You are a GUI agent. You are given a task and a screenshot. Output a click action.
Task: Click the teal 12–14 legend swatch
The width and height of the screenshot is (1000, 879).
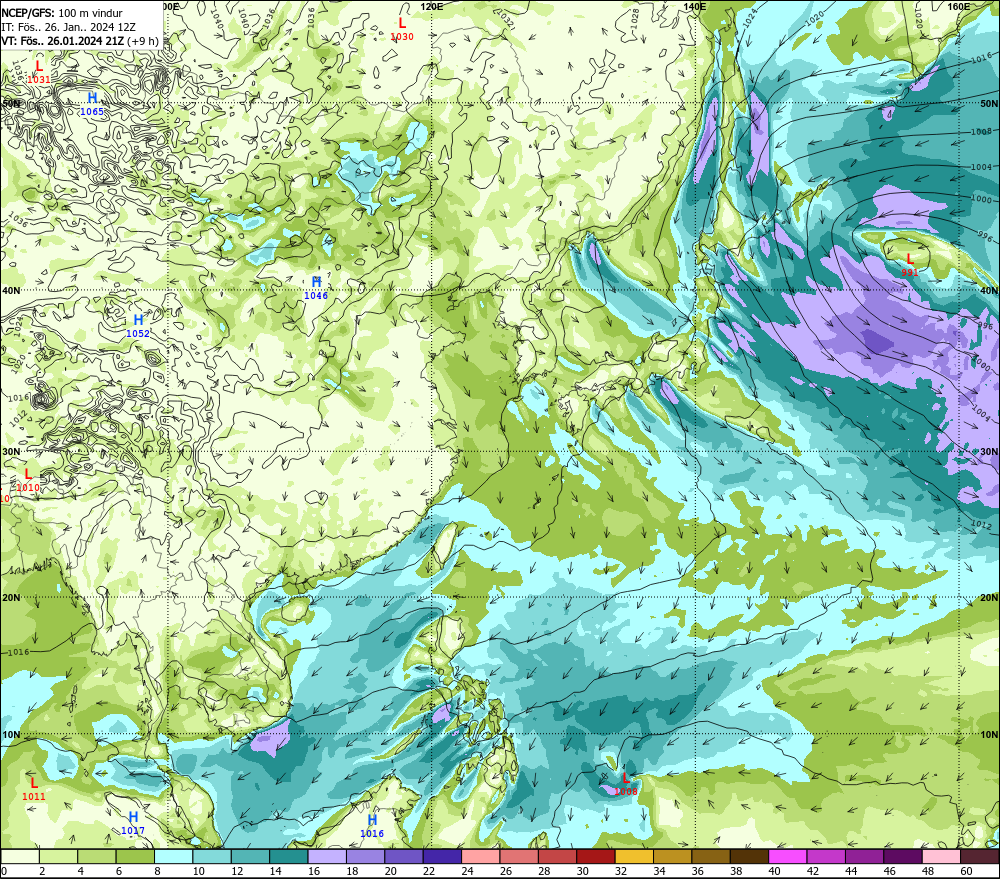pos(251,856)
